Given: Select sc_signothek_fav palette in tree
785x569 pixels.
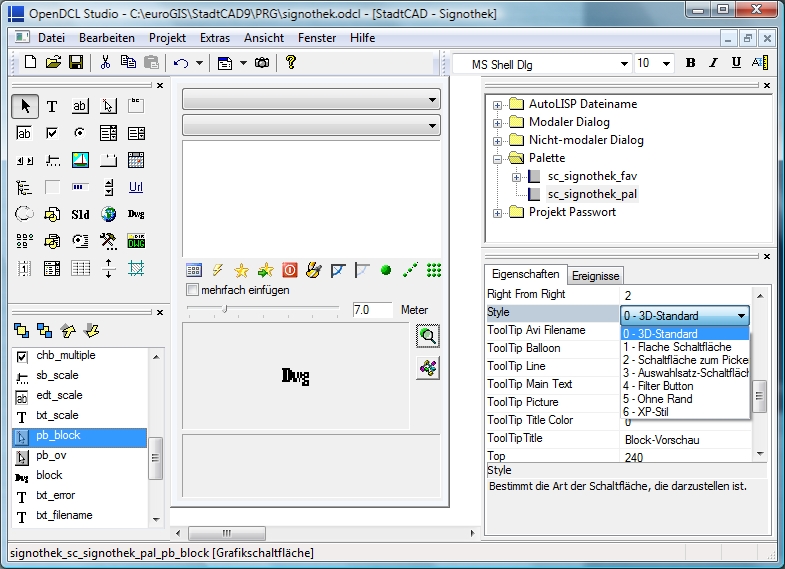Looking at the screenshot, I should [592, 176].
